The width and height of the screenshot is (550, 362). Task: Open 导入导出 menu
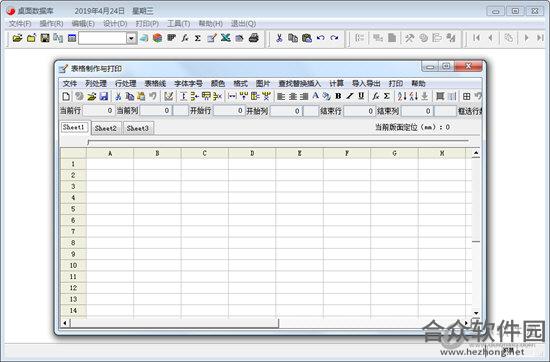[x=366, y=83]
